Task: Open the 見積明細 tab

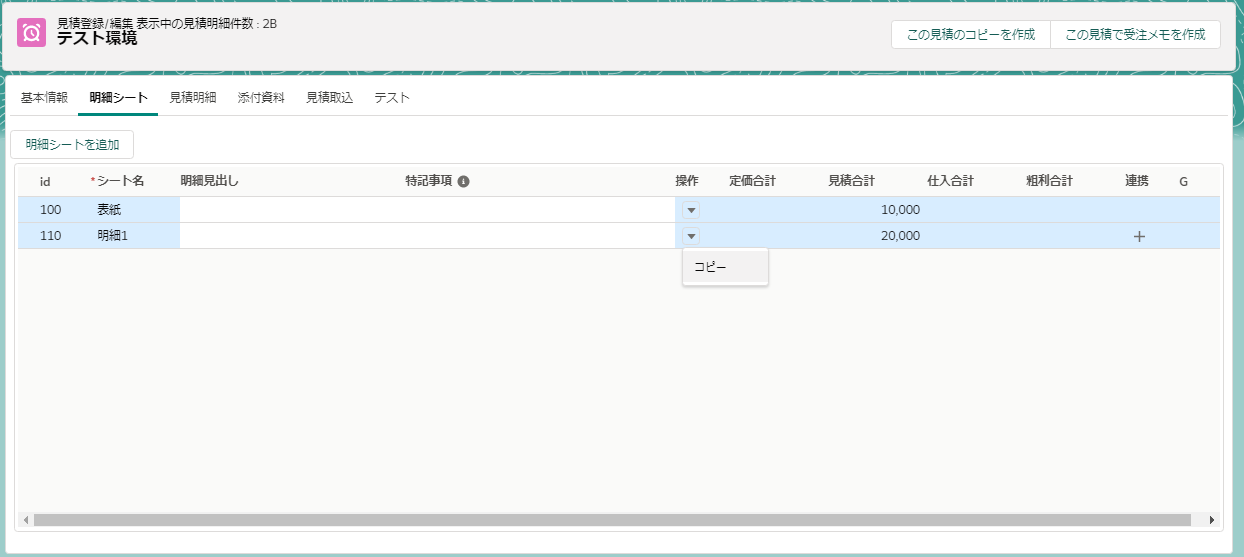Action: (193, 98)
